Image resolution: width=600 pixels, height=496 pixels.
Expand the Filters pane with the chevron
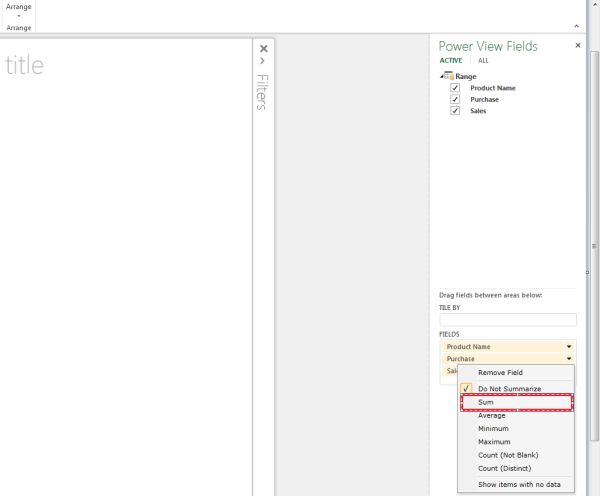[262, 61]
